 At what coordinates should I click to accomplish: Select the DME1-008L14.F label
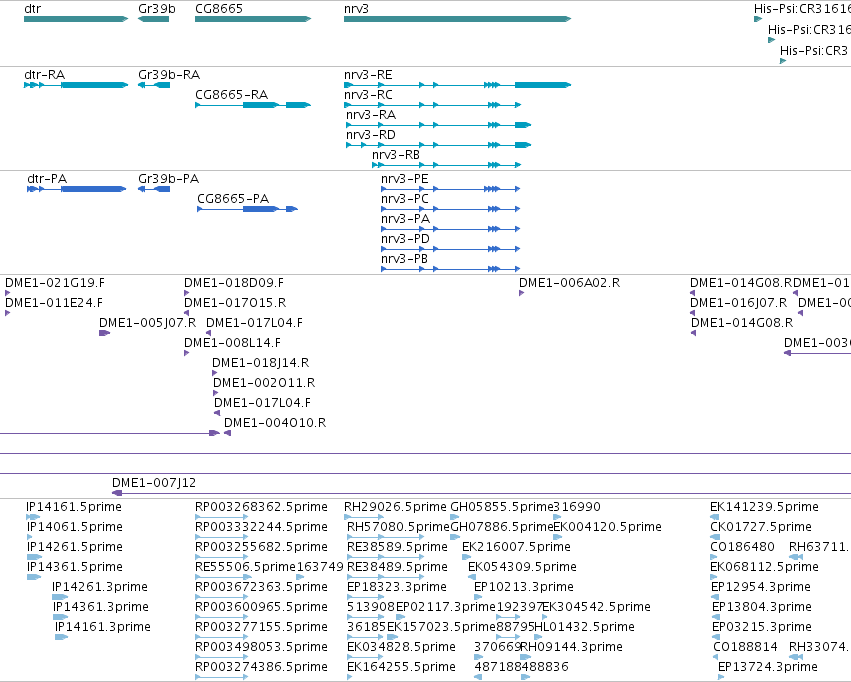point(232,343)
